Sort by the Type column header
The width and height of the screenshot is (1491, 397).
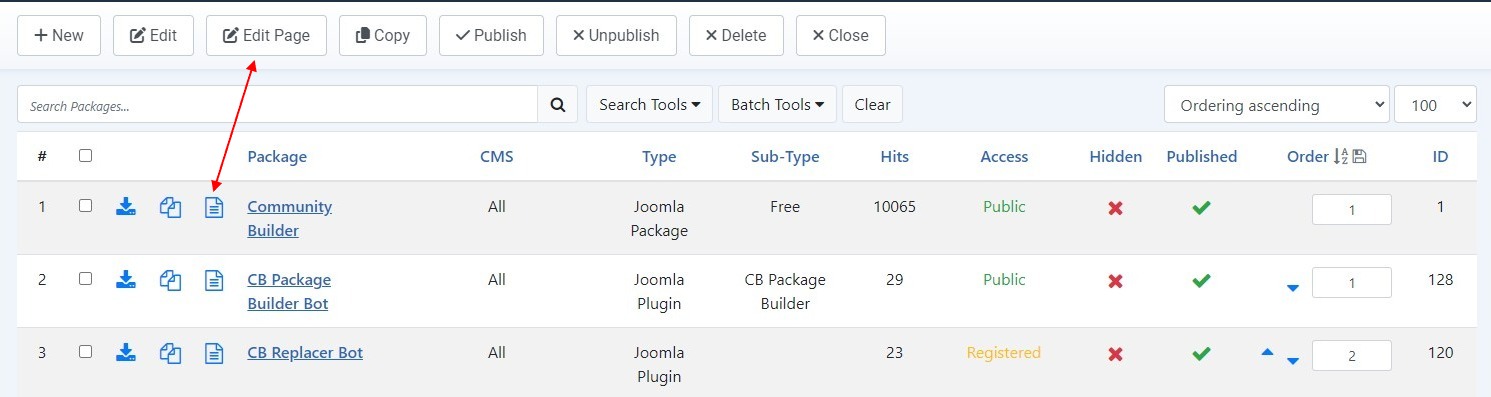pos(659,156)
